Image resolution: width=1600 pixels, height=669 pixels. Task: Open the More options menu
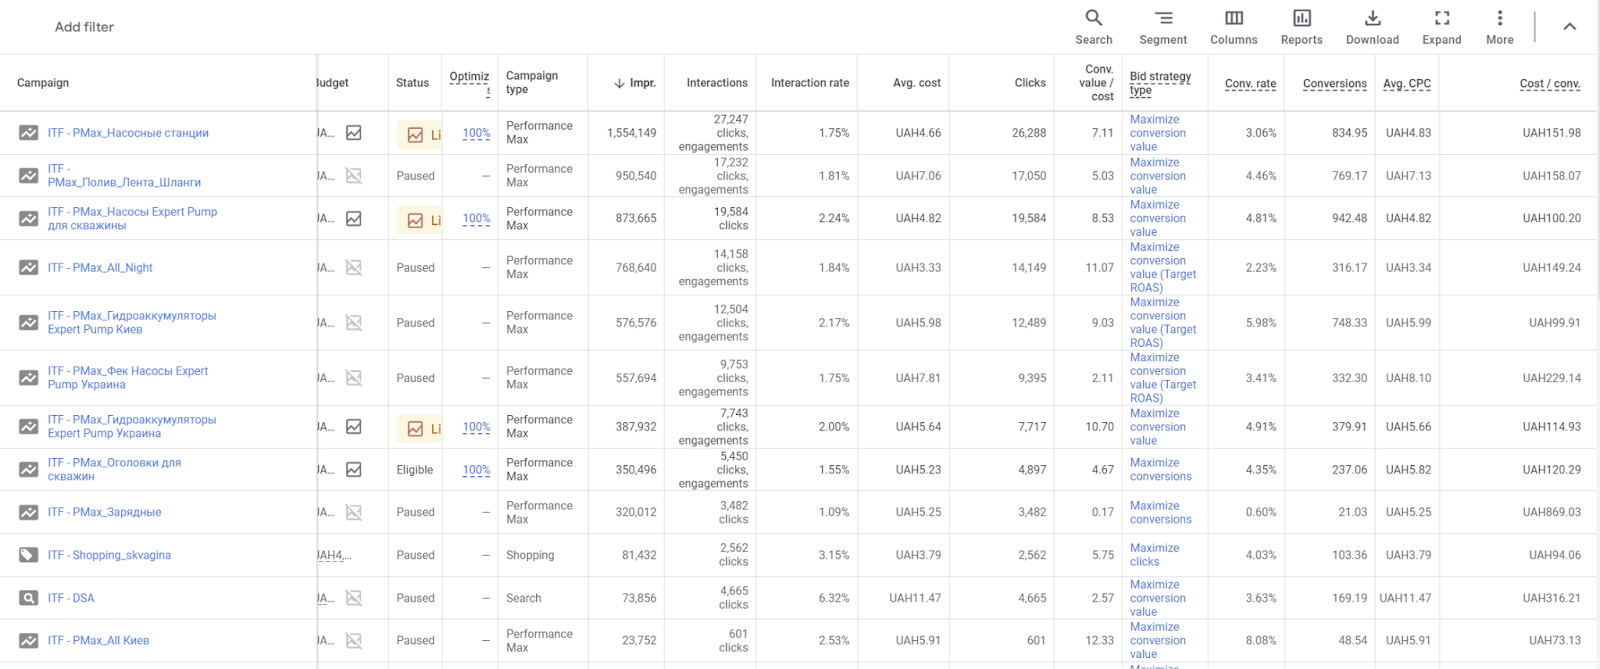pos(1499,27)
